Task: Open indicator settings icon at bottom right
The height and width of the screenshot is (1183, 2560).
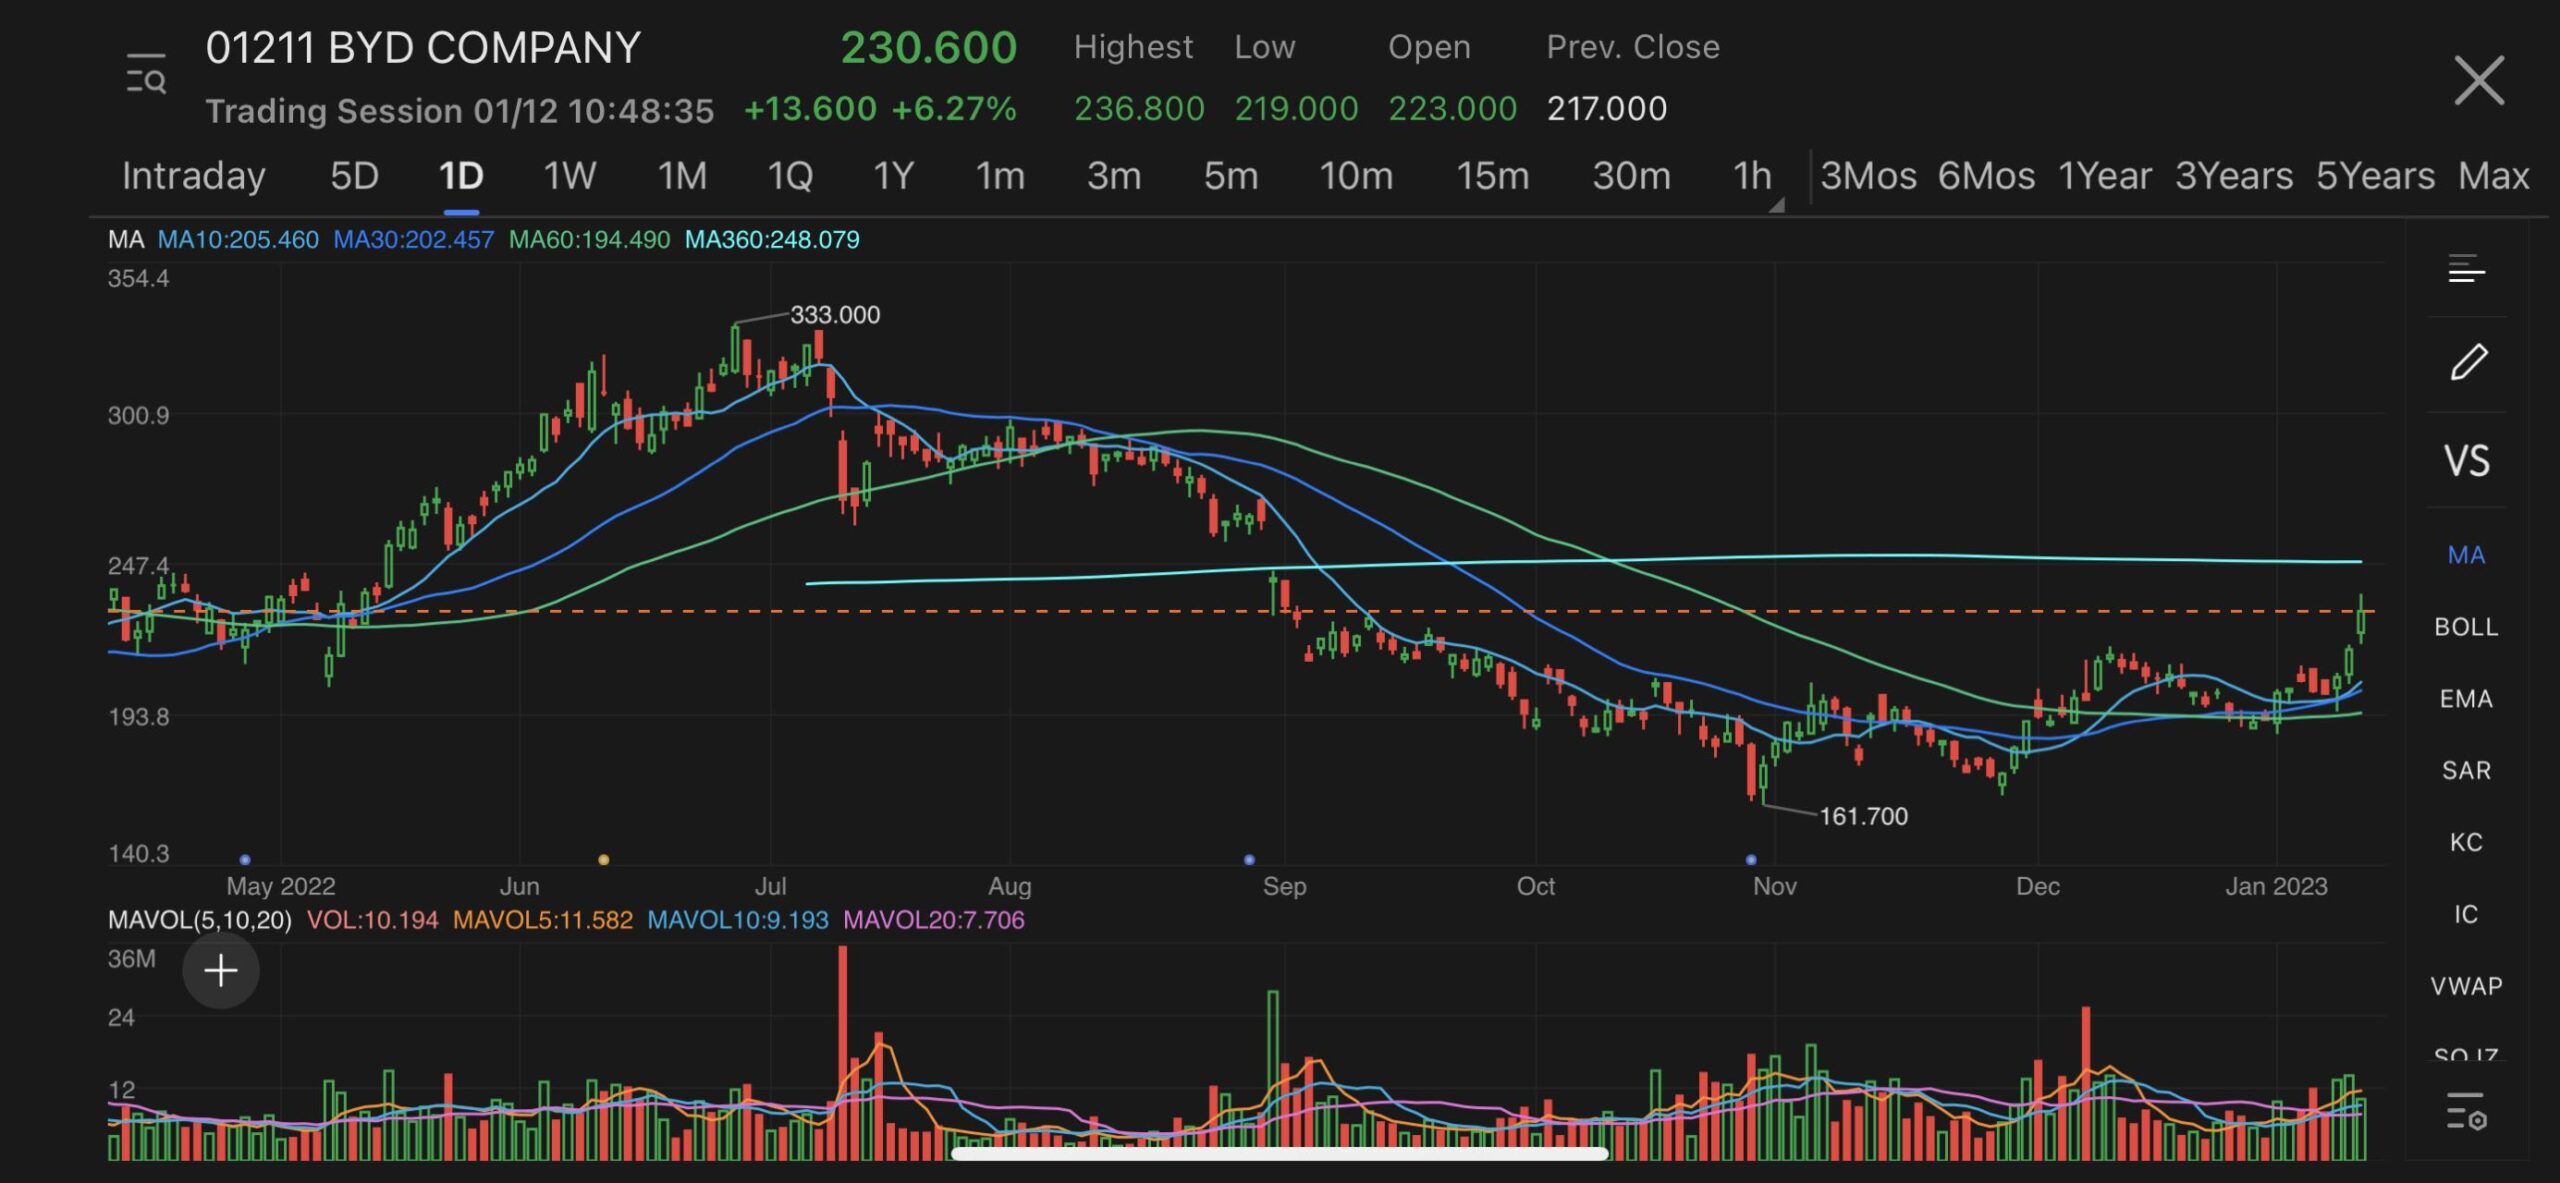Action: coord(2466,1111)
